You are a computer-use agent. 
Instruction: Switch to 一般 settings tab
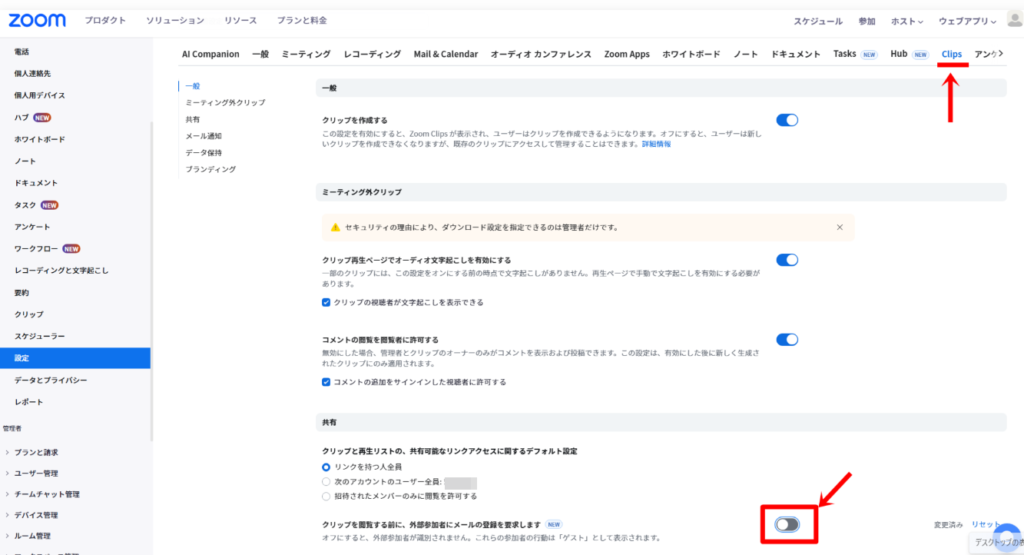click(x=261, y=54)
